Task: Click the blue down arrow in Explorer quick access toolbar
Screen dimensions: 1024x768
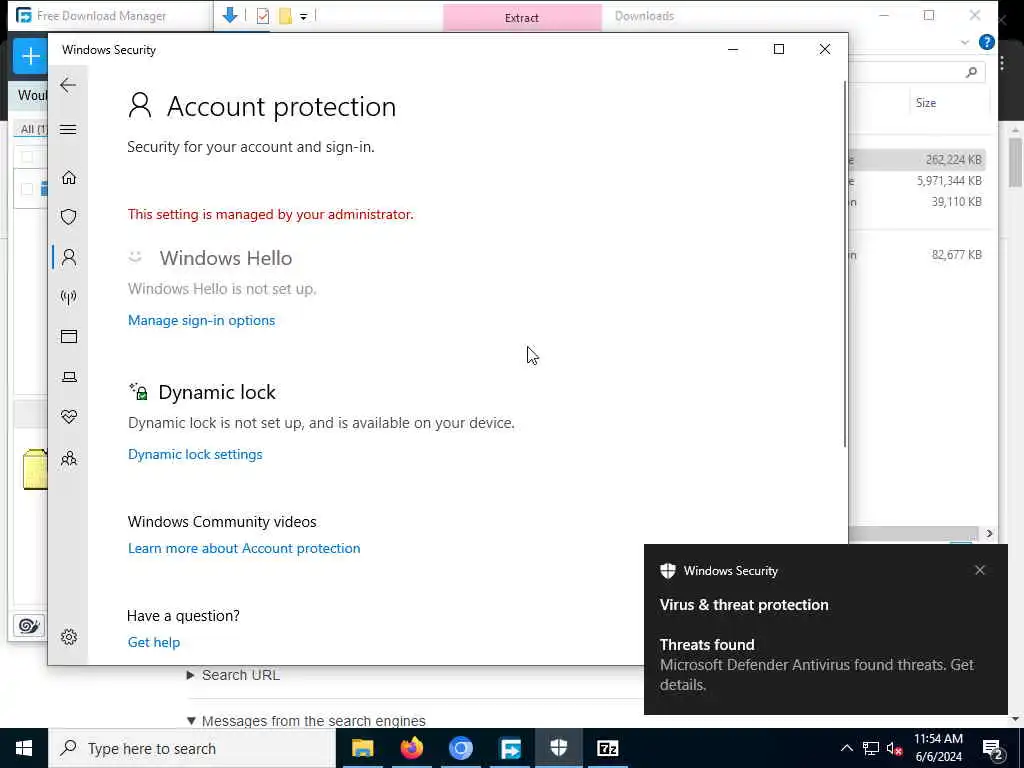Action: [x=230, y=16]
